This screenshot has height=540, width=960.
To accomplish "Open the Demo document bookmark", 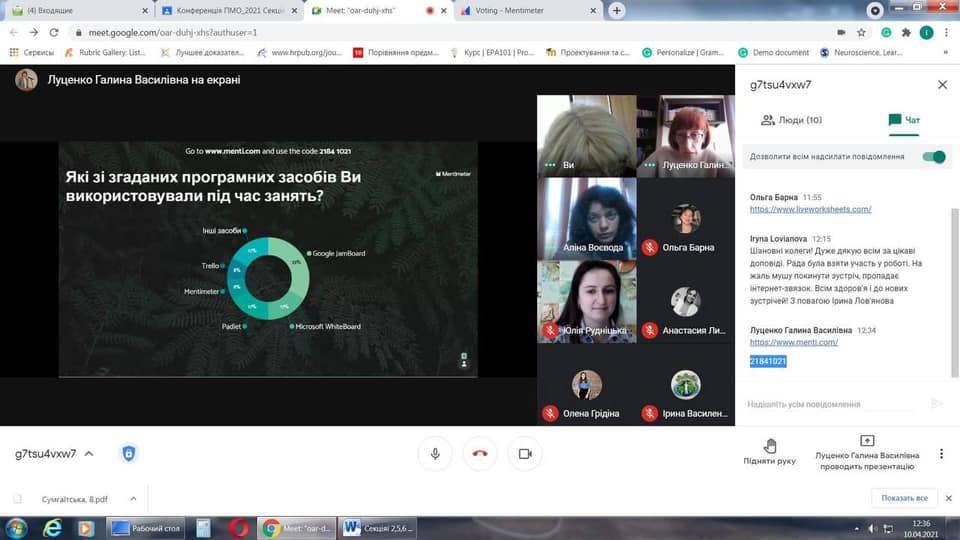I will pyautogui.click(x=773, y=53).
